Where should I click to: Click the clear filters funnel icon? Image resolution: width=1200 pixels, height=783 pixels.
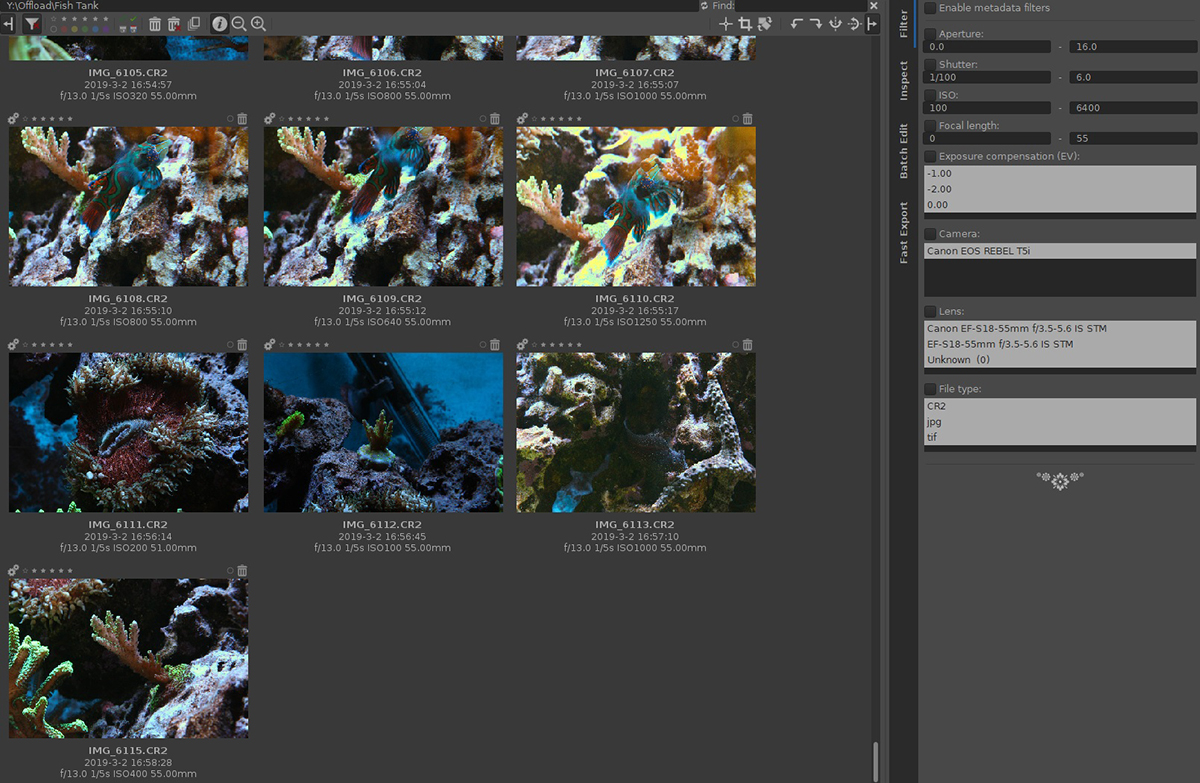click(32, 24)
